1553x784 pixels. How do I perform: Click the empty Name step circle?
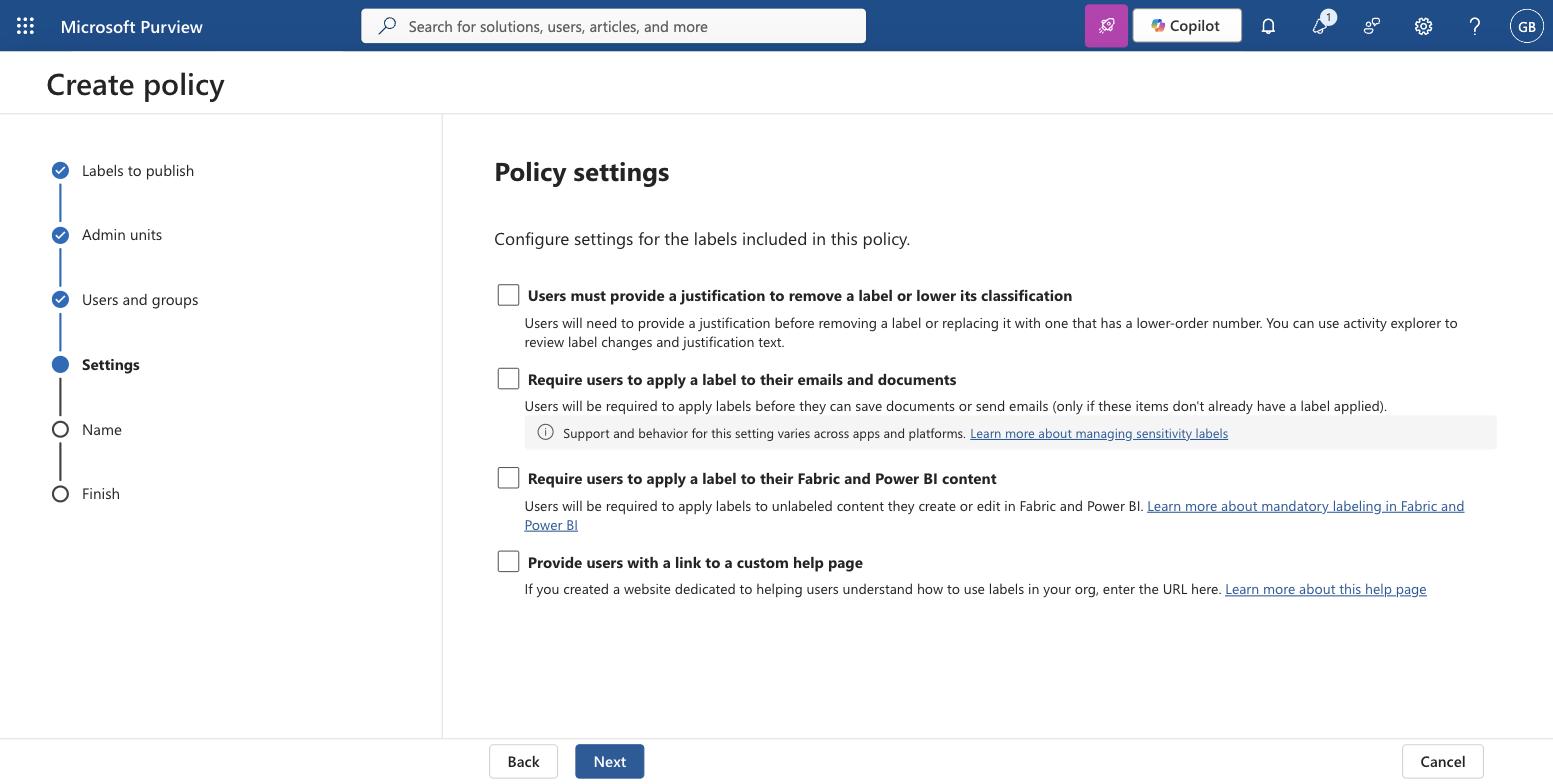(x=60, y=430)
